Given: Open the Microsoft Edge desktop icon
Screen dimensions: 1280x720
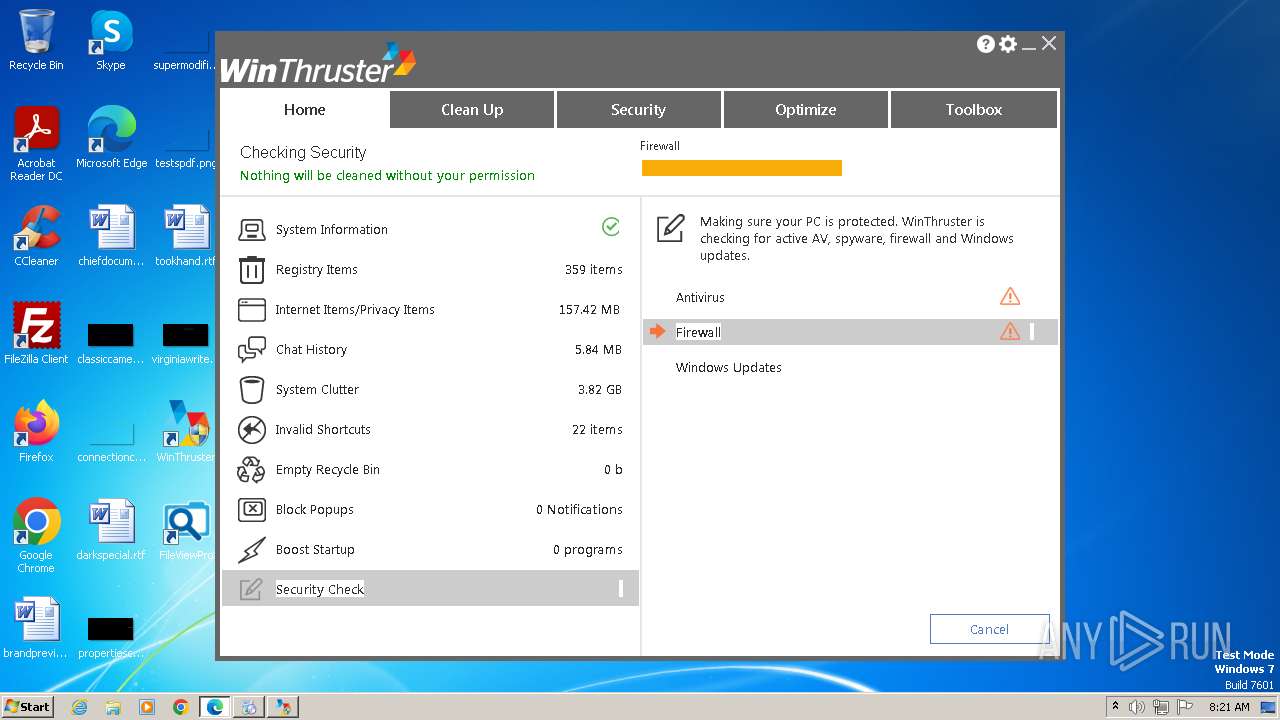Looking at the screenshot, I should (x=111, y=138).
